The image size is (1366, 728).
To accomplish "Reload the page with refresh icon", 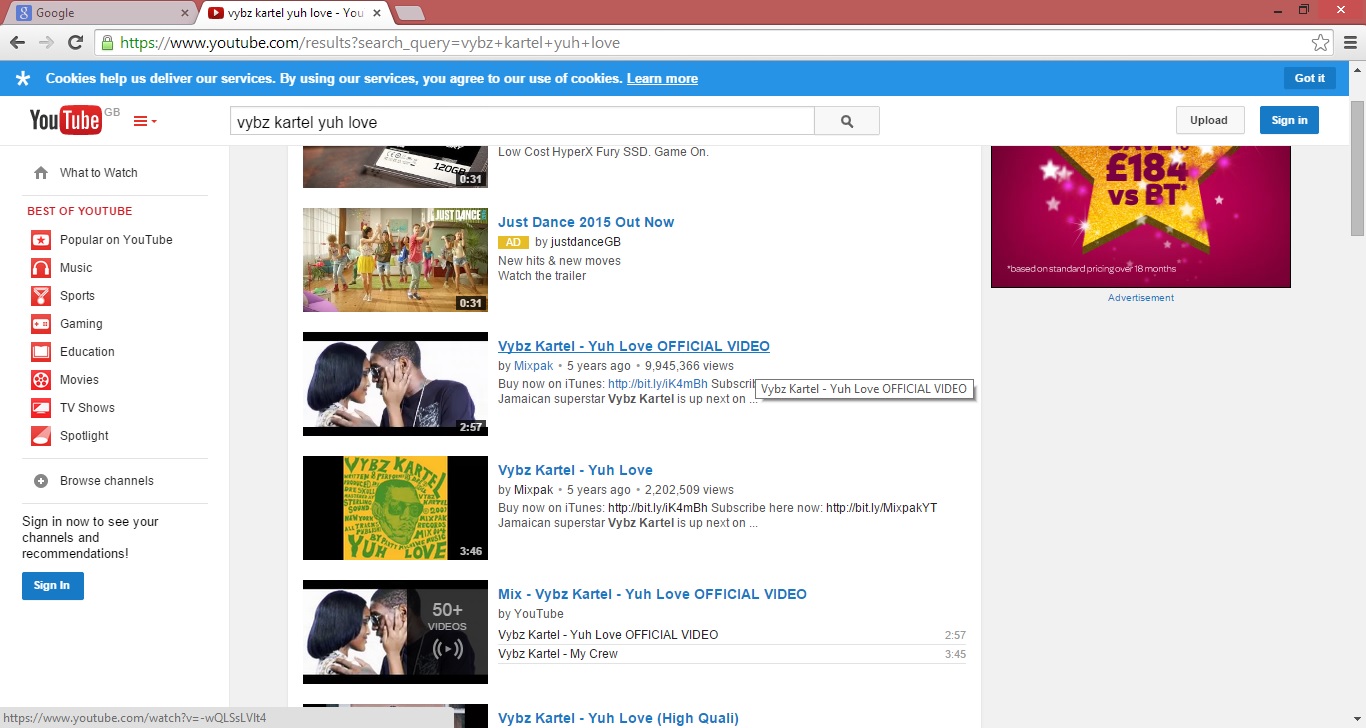I will tap(75, 43).
